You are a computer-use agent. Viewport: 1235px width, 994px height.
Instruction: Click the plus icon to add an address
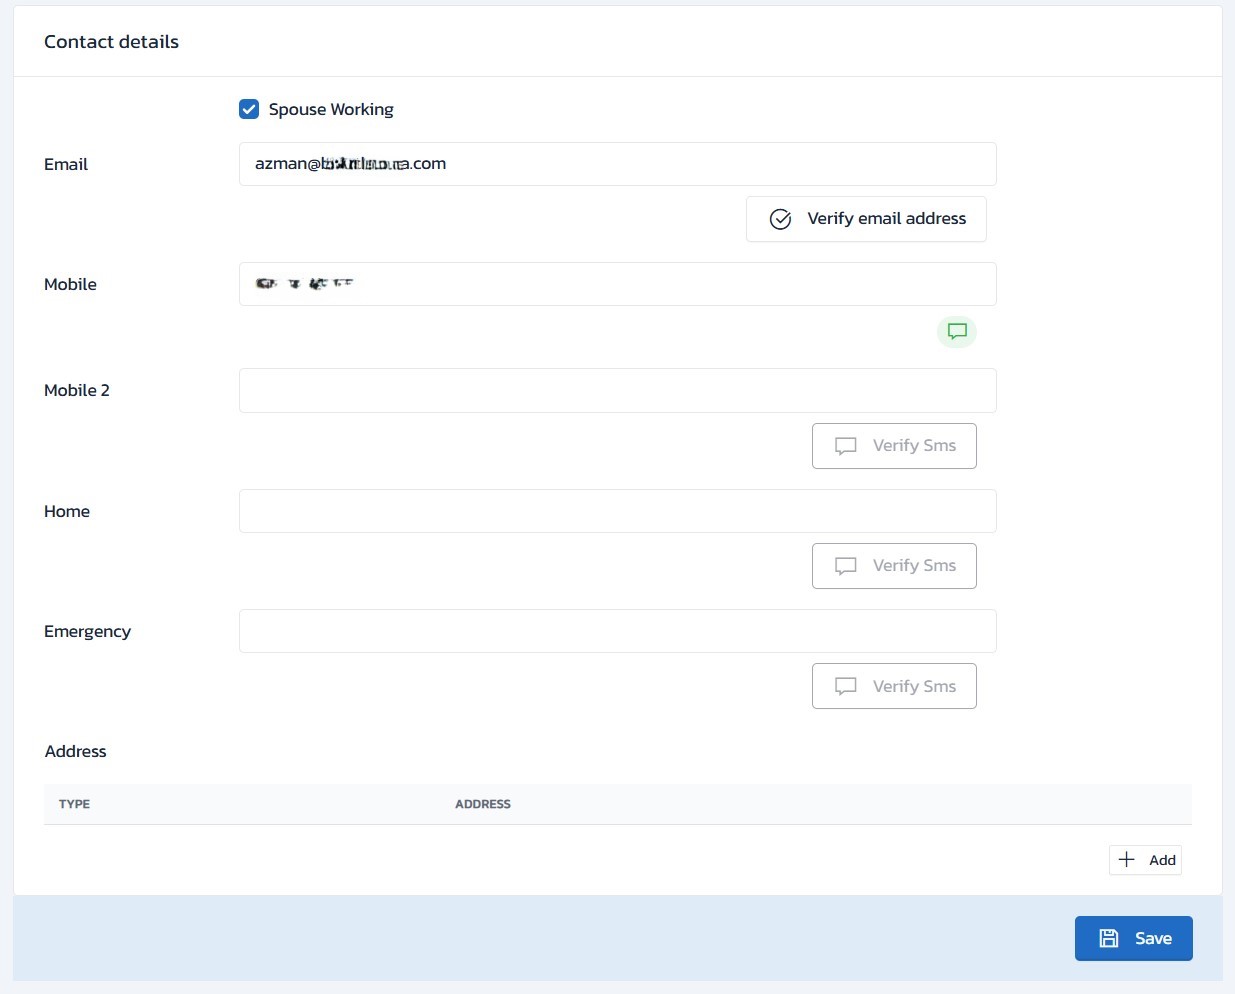coord(1127,860)
